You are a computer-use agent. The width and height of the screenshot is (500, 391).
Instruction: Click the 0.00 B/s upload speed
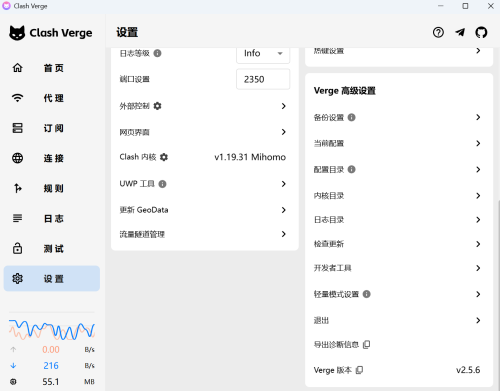click(51, 350)
